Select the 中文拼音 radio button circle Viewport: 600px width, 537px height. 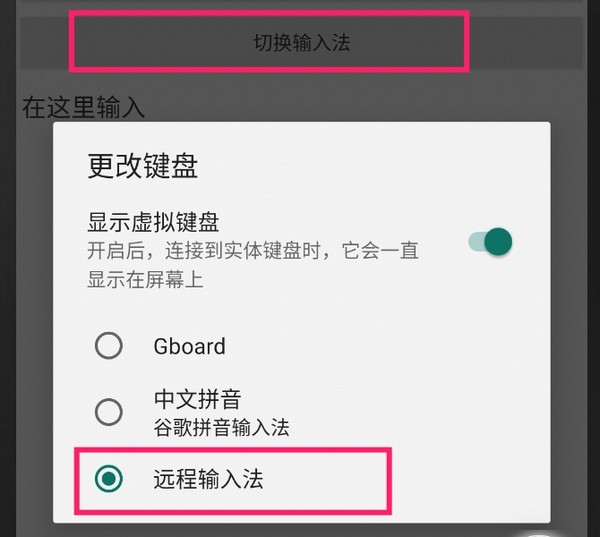[108, 411]
